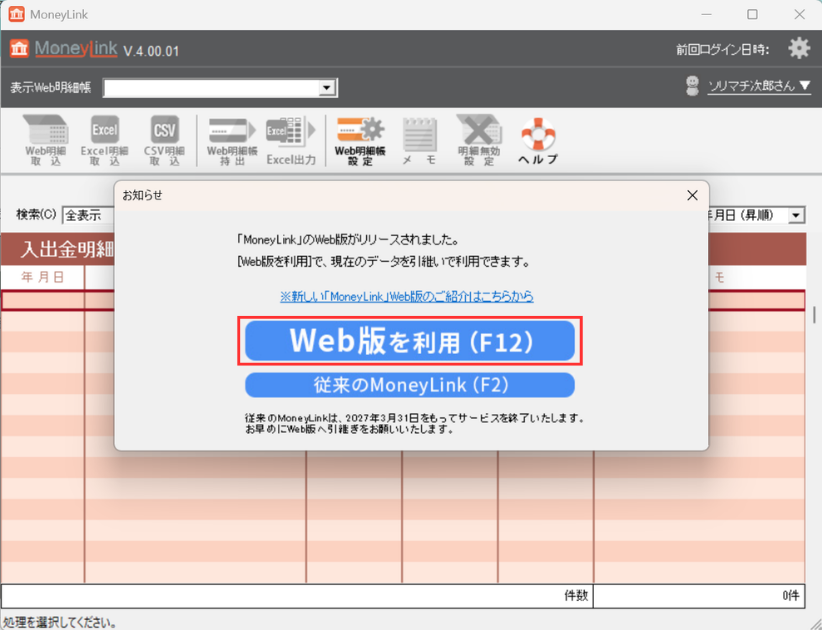This screenshot has height=630, width=822.
Task: Open the ソリマチ次郎さん user menu
Action: pyautogui.click(x=759, y=85)
